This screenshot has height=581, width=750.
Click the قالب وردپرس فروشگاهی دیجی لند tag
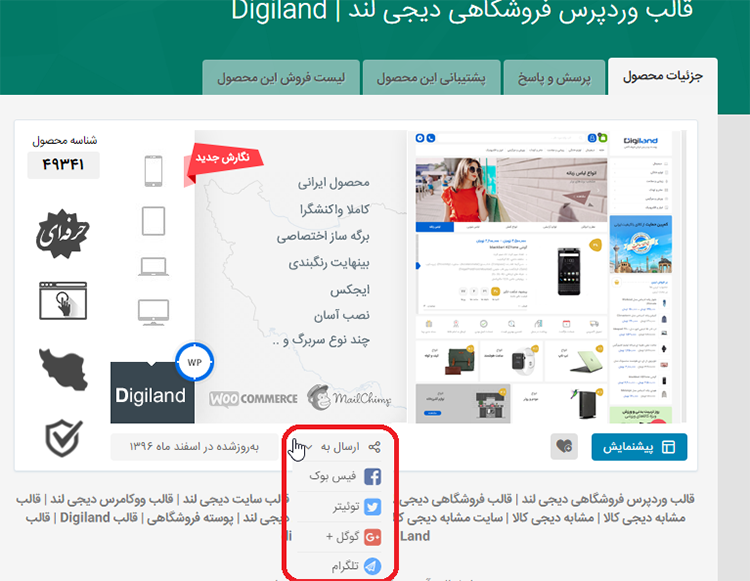608,499
